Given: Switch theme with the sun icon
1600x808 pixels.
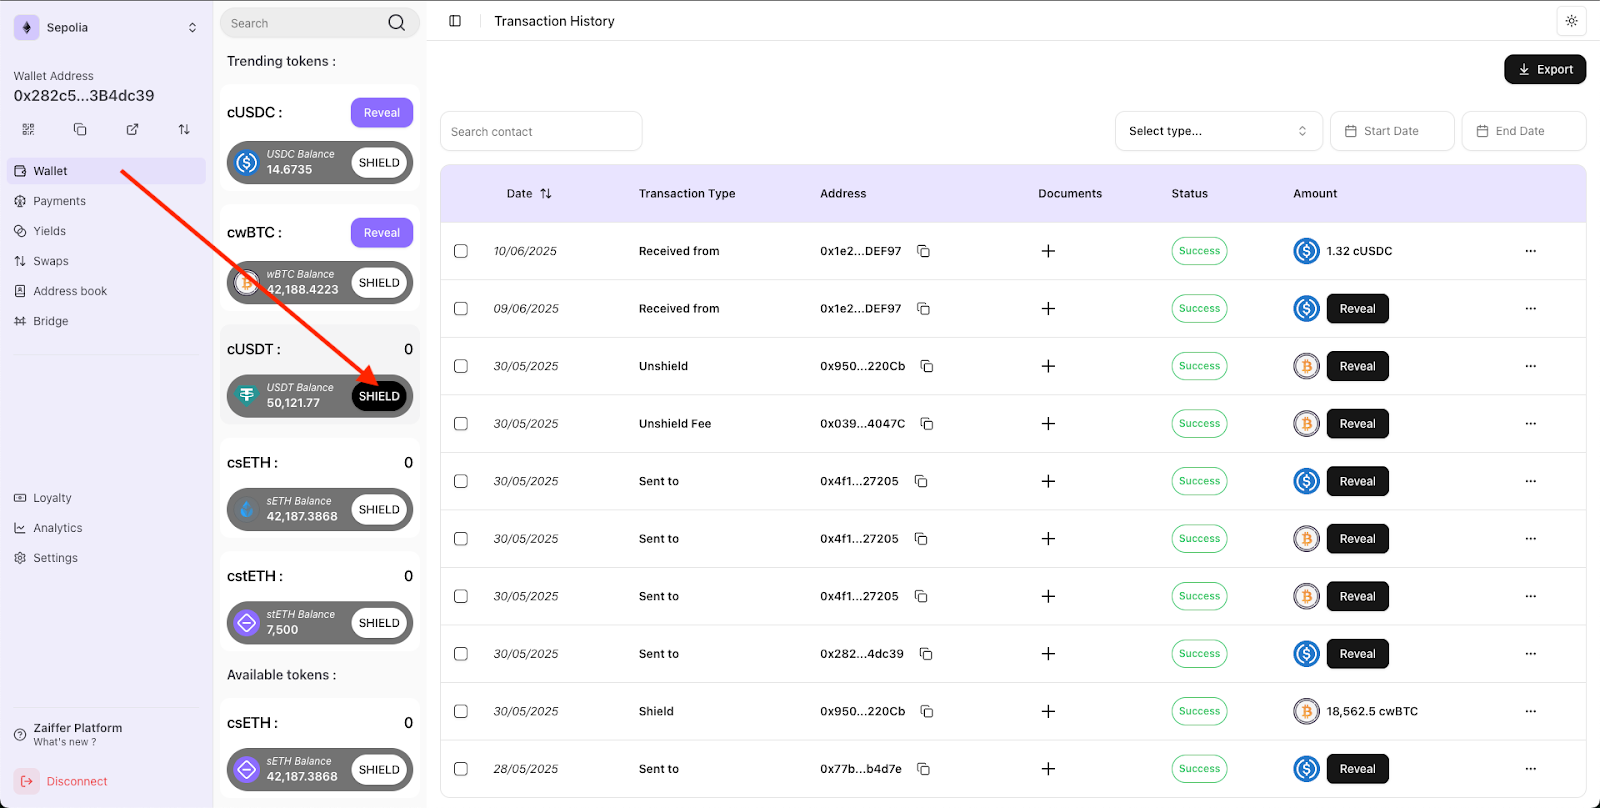Looking at the screenshot, I should click(x=1571, y=21).
